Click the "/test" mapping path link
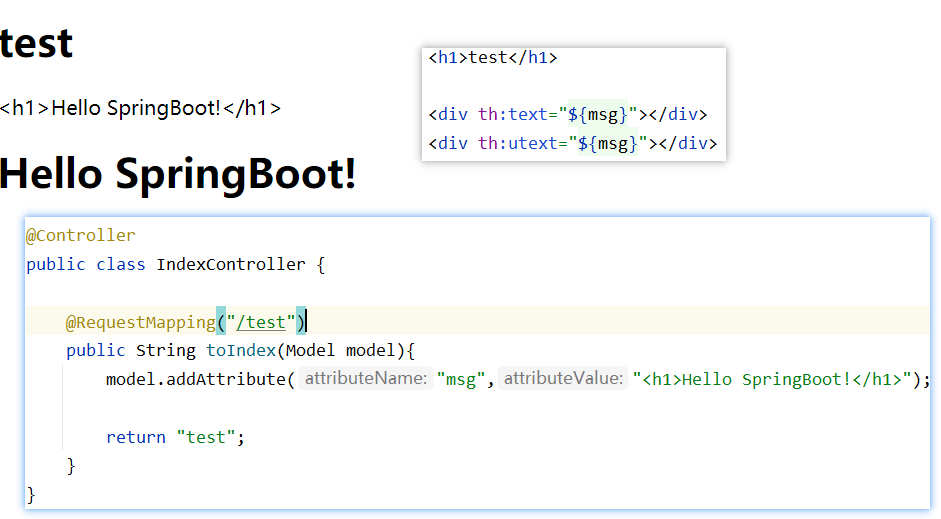The image size is (941, 519). click(x=261, y=322)
